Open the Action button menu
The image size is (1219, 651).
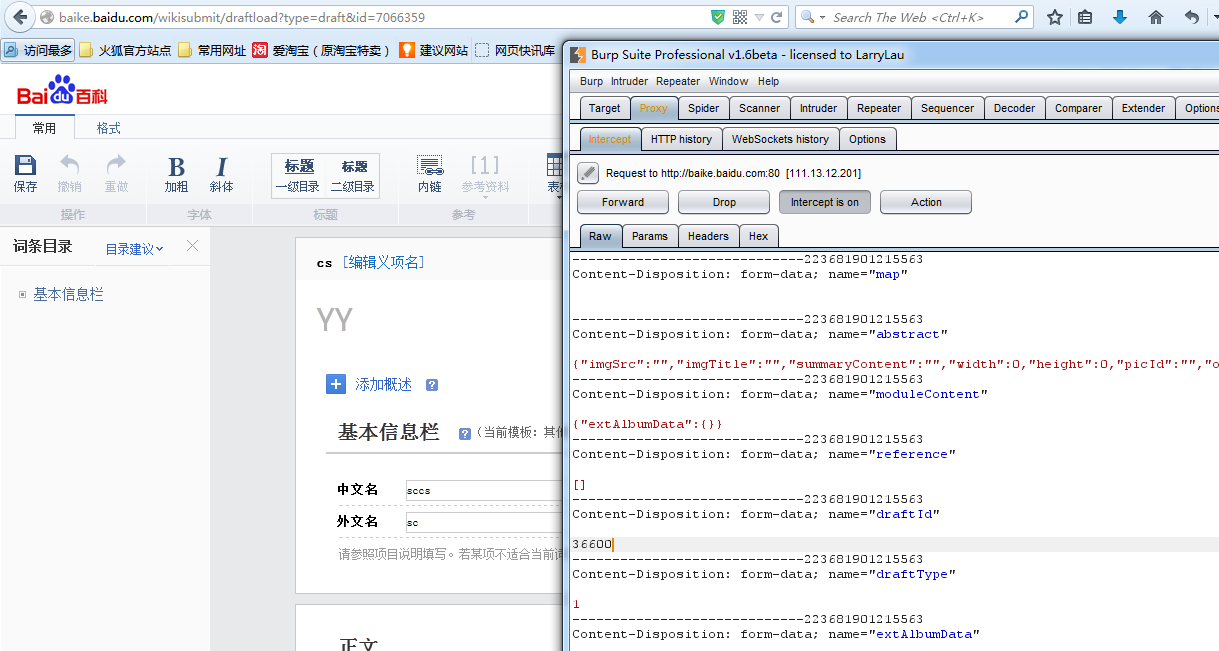[x=926, y=202]
